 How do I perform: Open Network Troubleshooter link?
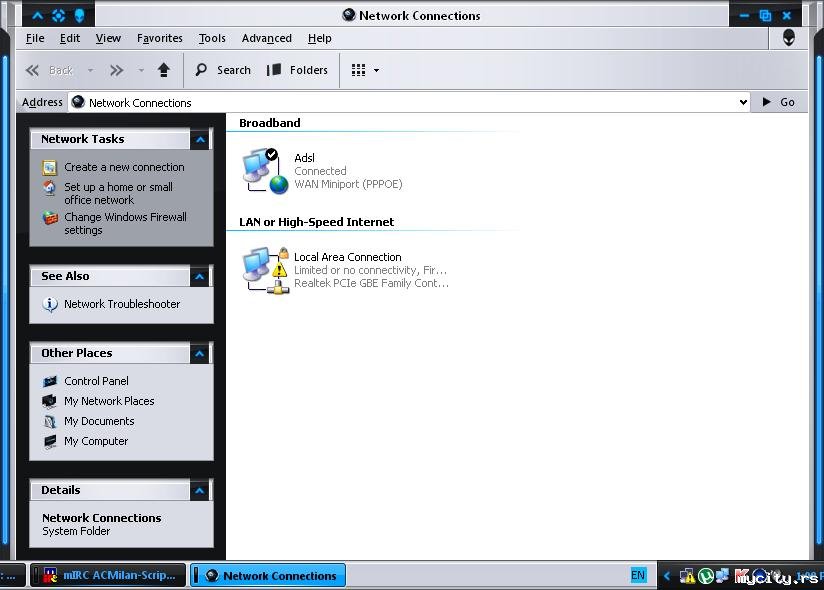(x=122, y=304)
